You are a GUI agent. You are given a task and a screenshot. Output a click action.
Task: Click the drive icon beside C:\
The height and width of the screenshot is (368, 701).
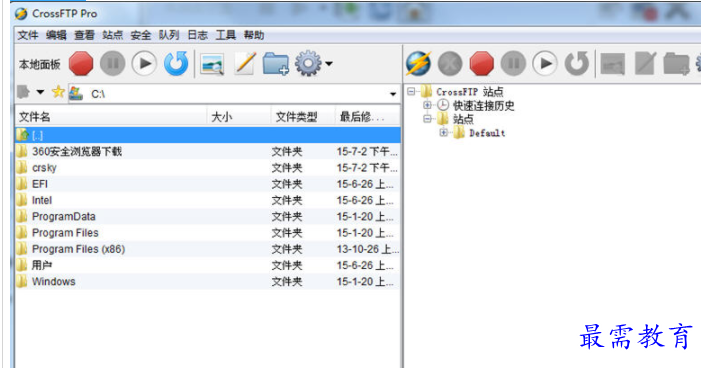[76, 93]
